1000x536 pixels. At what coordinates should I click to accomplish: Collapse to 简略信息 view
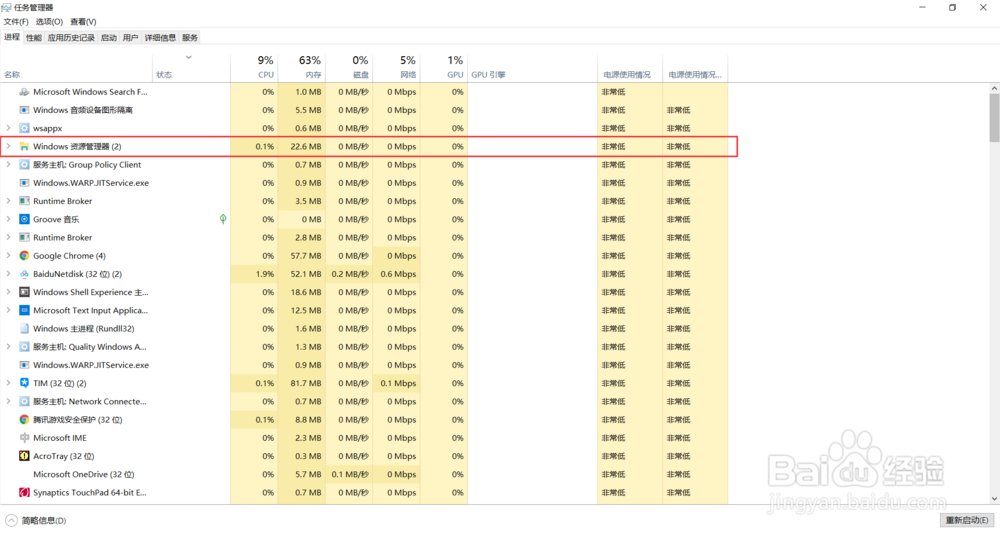(x=36, y=520)
